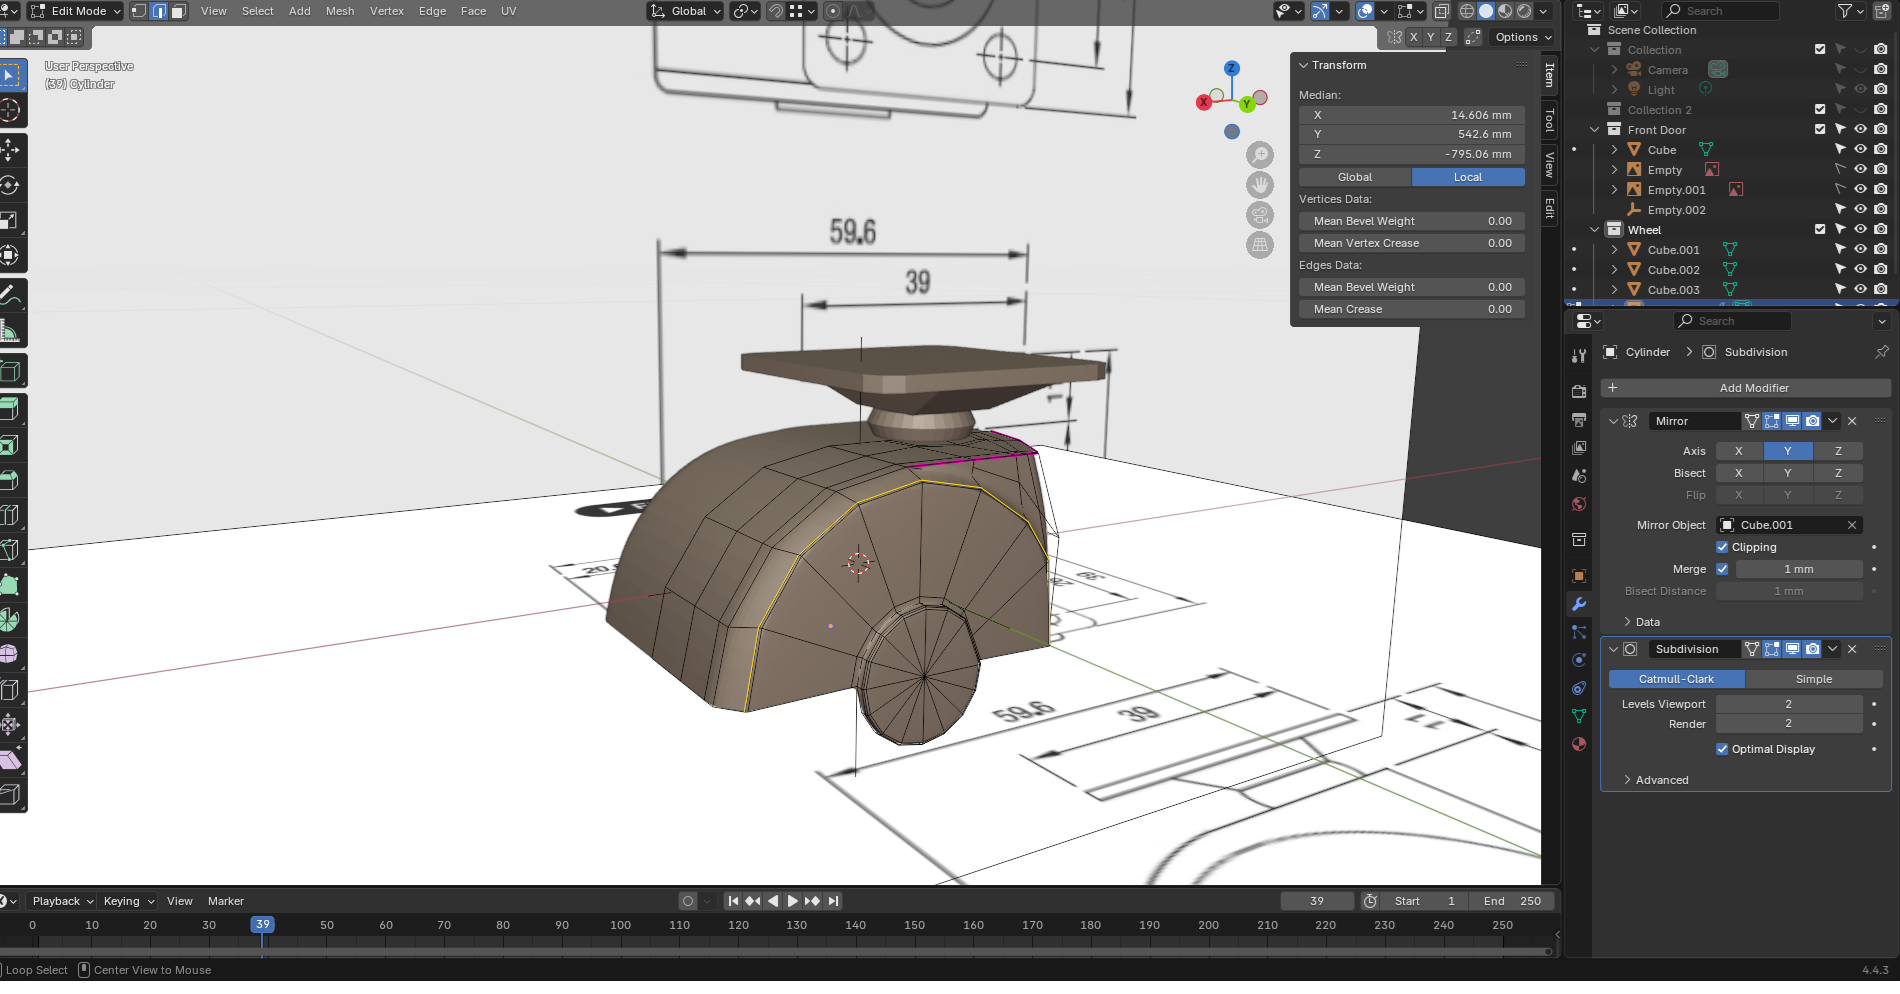The width and height of the screenshot is (1900, 994).
Task: Jump to timeline start frame
Action: click(733, 901)
